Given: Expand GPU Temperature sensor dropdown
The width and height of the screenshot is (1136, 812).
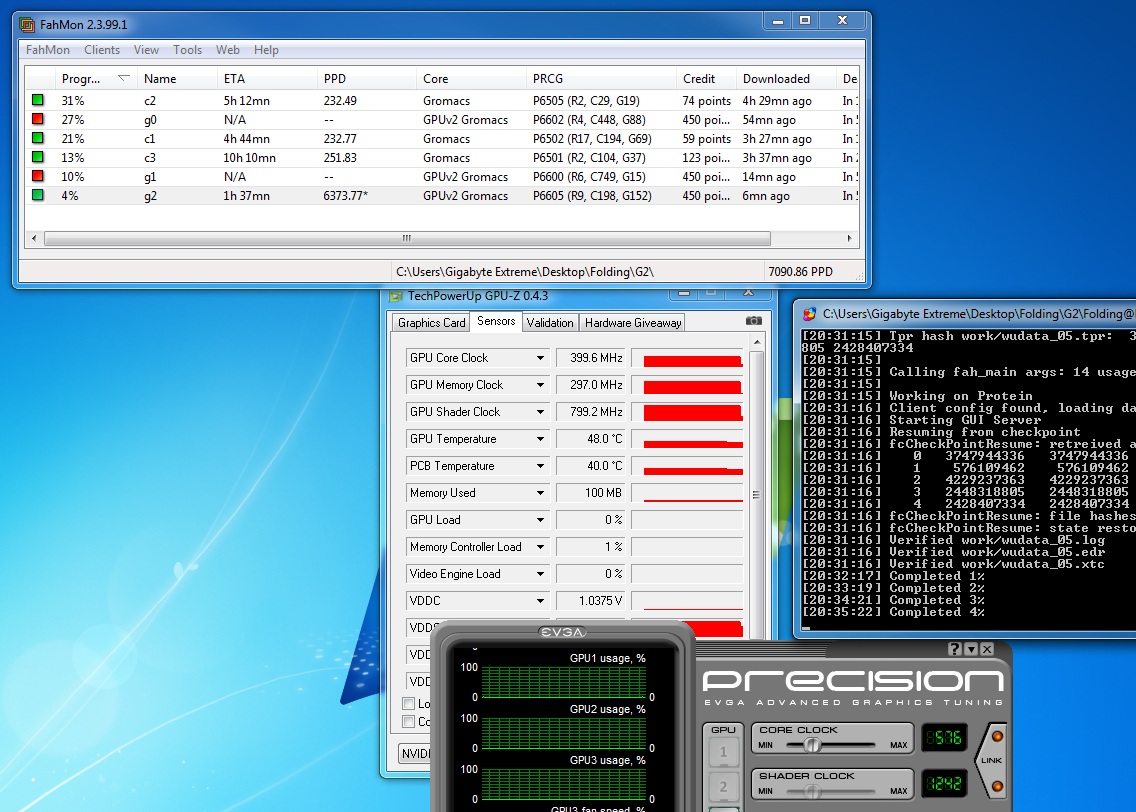Looking at the screenshot, I should point(540,439).
